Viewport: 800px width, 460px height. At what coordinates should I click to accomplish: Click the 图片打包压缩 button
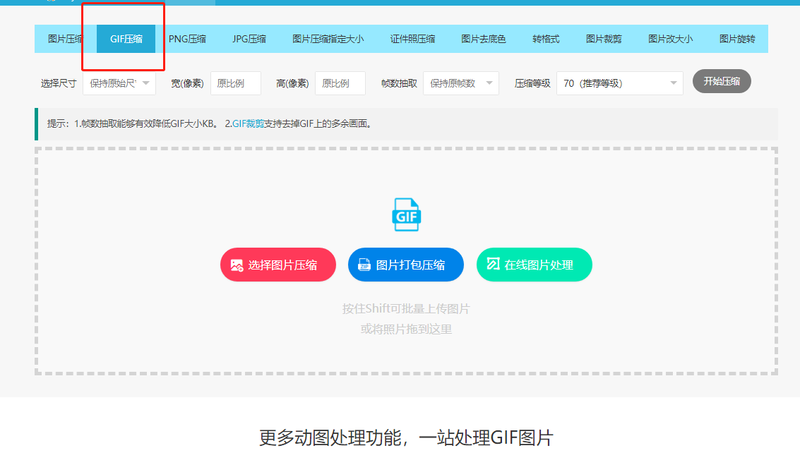point(406,265)
